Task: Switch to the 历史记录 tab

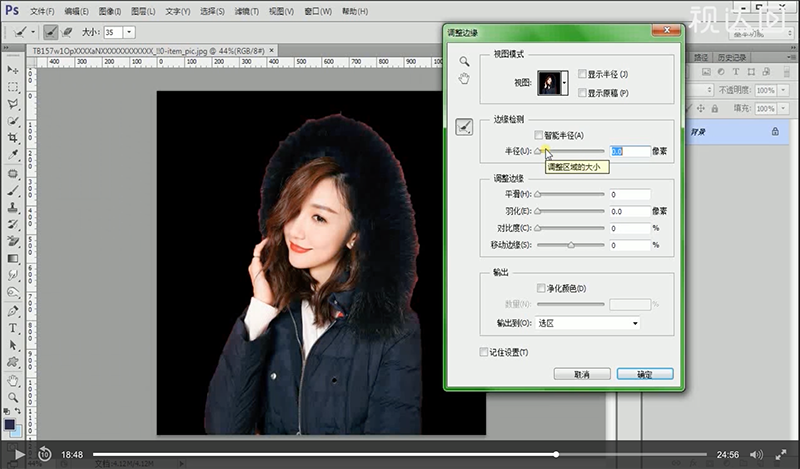Action: tap(732, 58)
